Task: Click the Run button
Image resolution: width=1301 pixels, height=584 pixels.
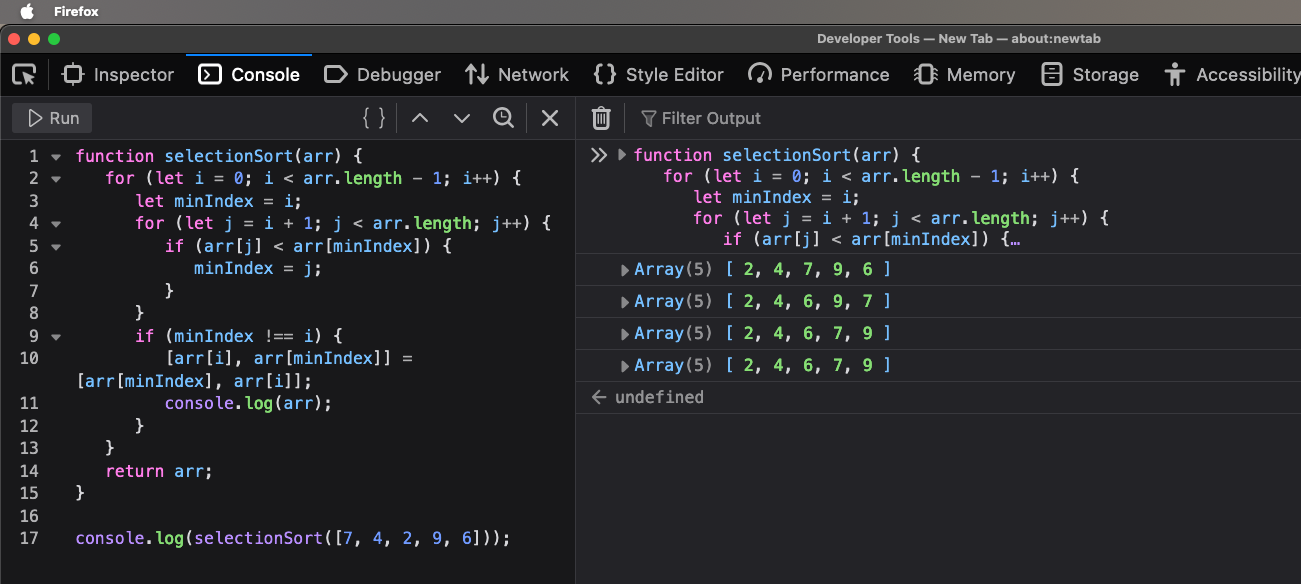Action: 52,118
